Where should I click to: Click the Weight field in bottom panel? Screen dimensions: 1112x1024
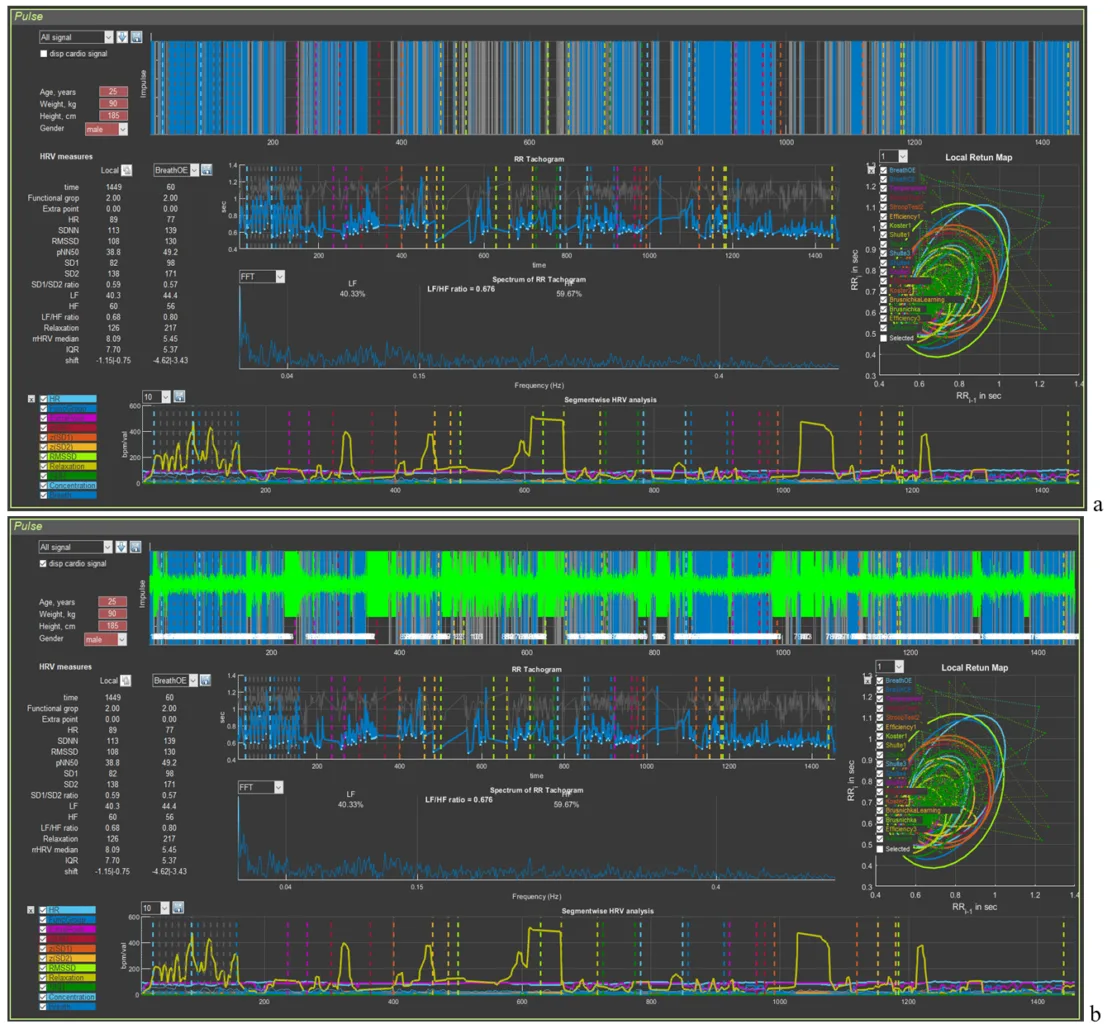[112, 613]
